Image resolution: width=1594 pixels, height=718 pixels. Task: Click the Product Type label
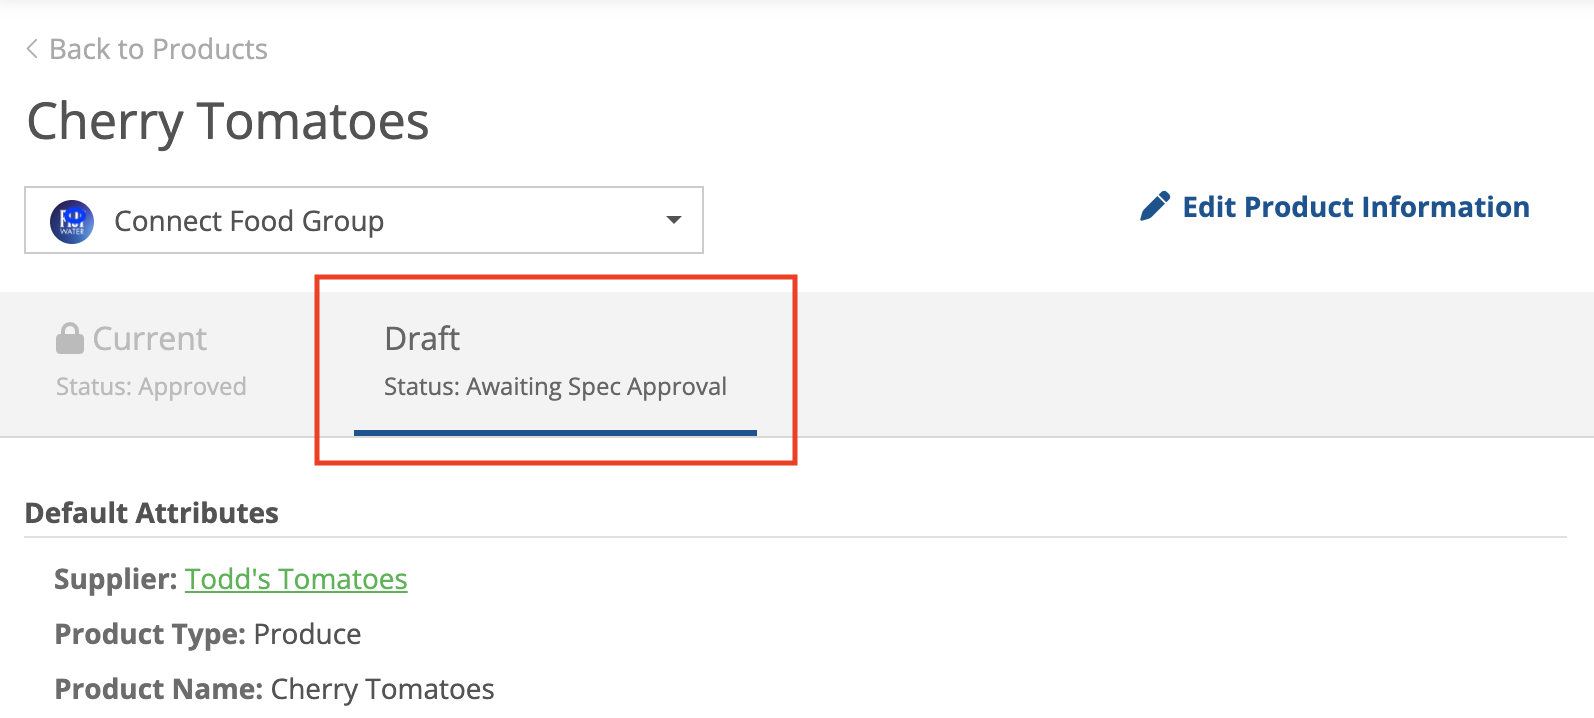tap(150, 634)
